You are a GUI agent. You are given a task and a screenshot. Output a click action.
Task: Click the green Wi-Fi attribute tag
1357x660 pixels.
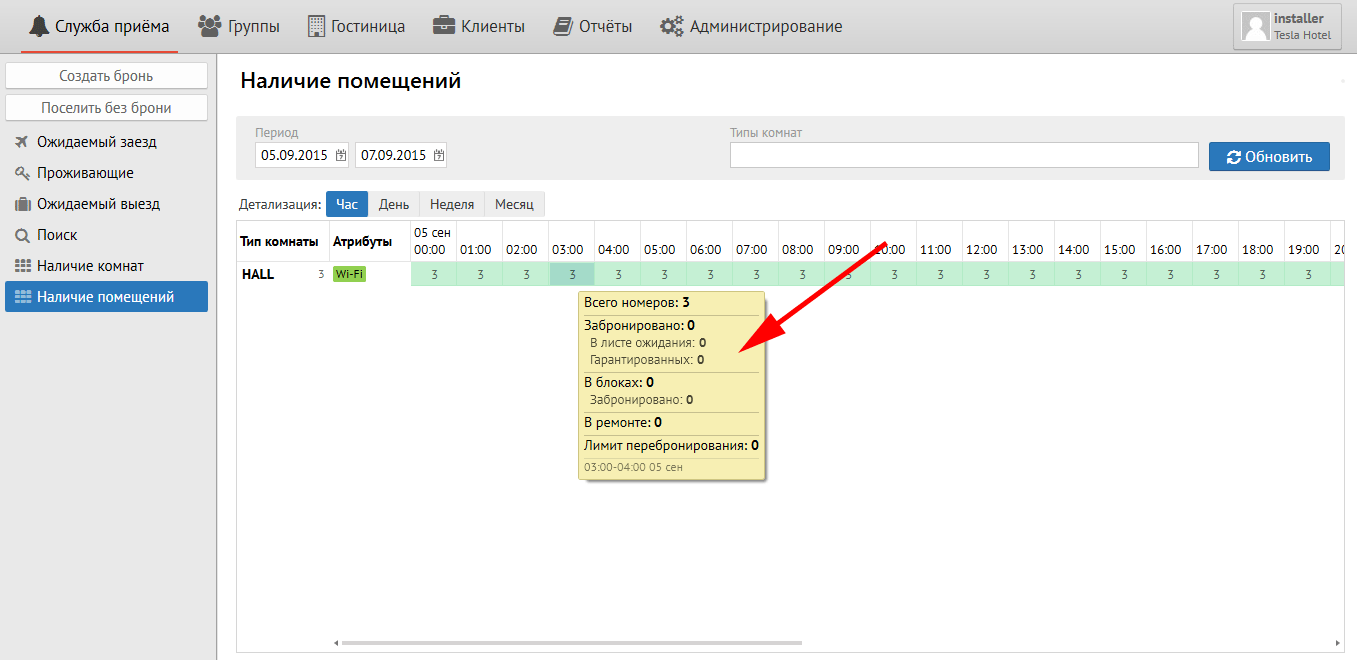coord(349,274)
